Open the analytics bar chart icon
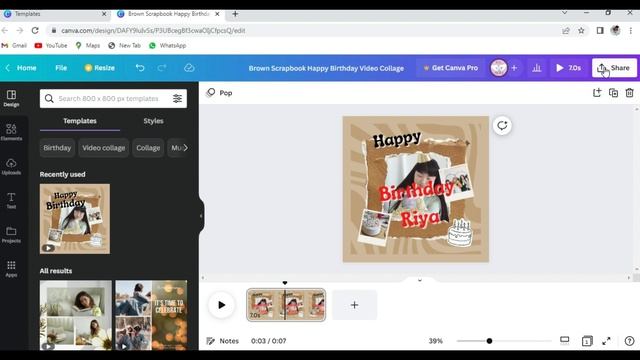 point(537,68)
